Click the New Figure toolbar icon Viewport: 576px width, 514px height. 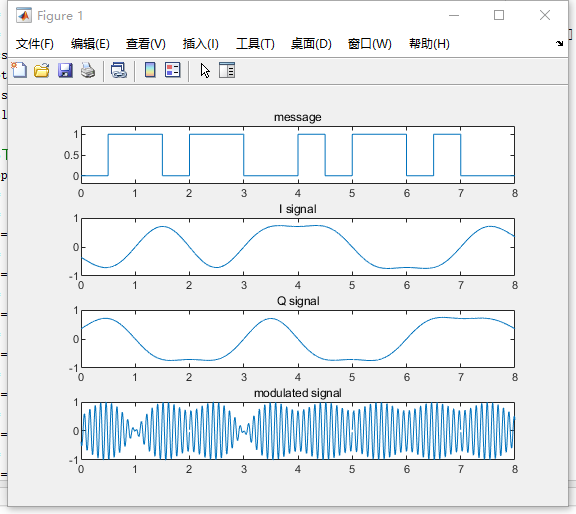(x=19, y=70)
